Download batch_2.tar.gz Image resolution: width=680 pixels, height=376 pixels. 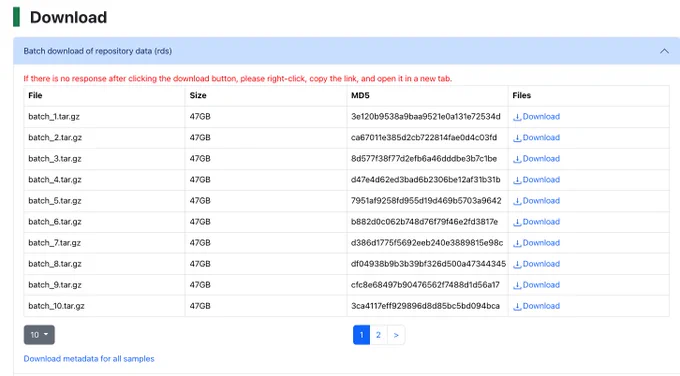pos(536,137)
